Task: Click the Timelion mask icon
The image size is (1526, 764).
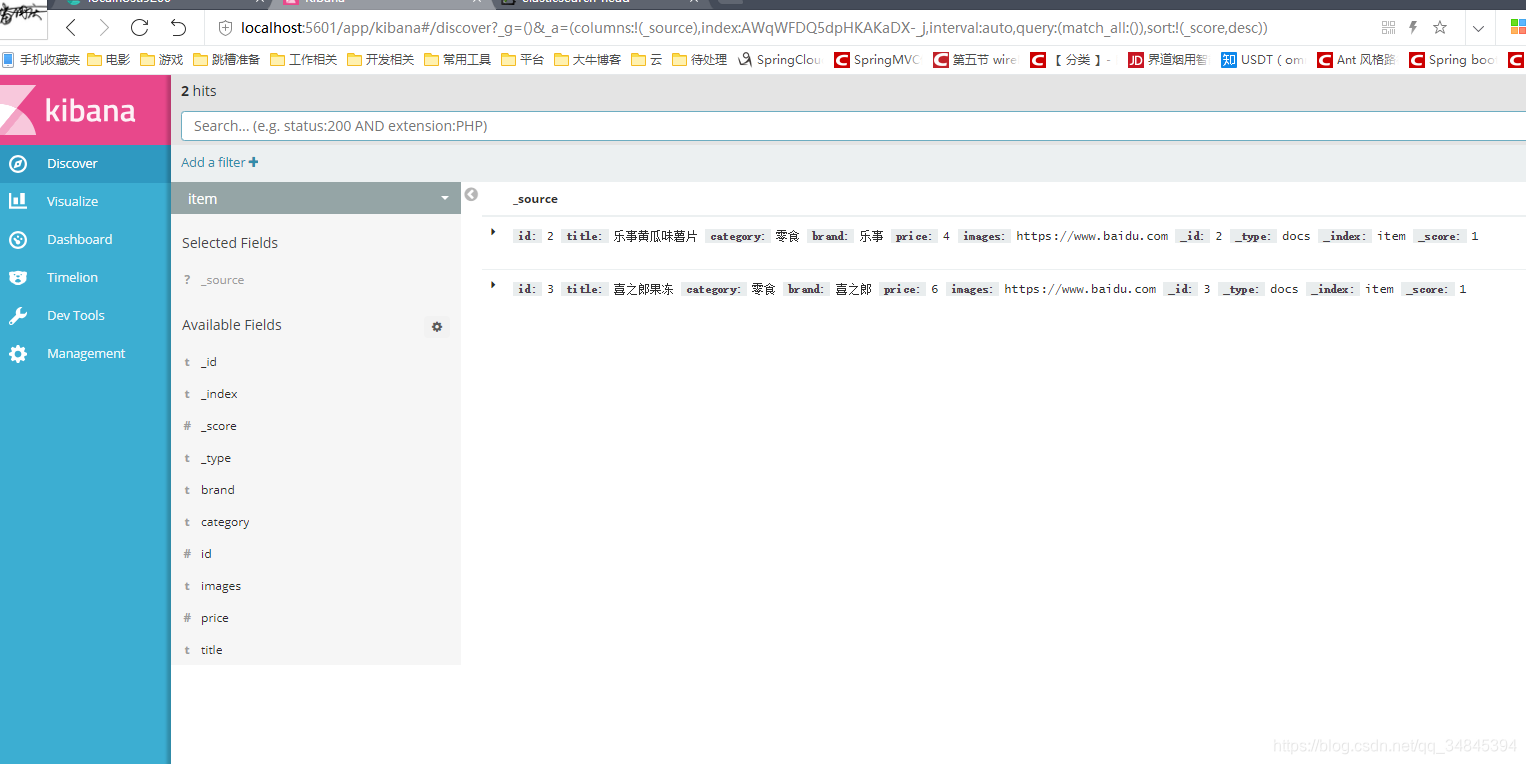Action: point(17,277)
